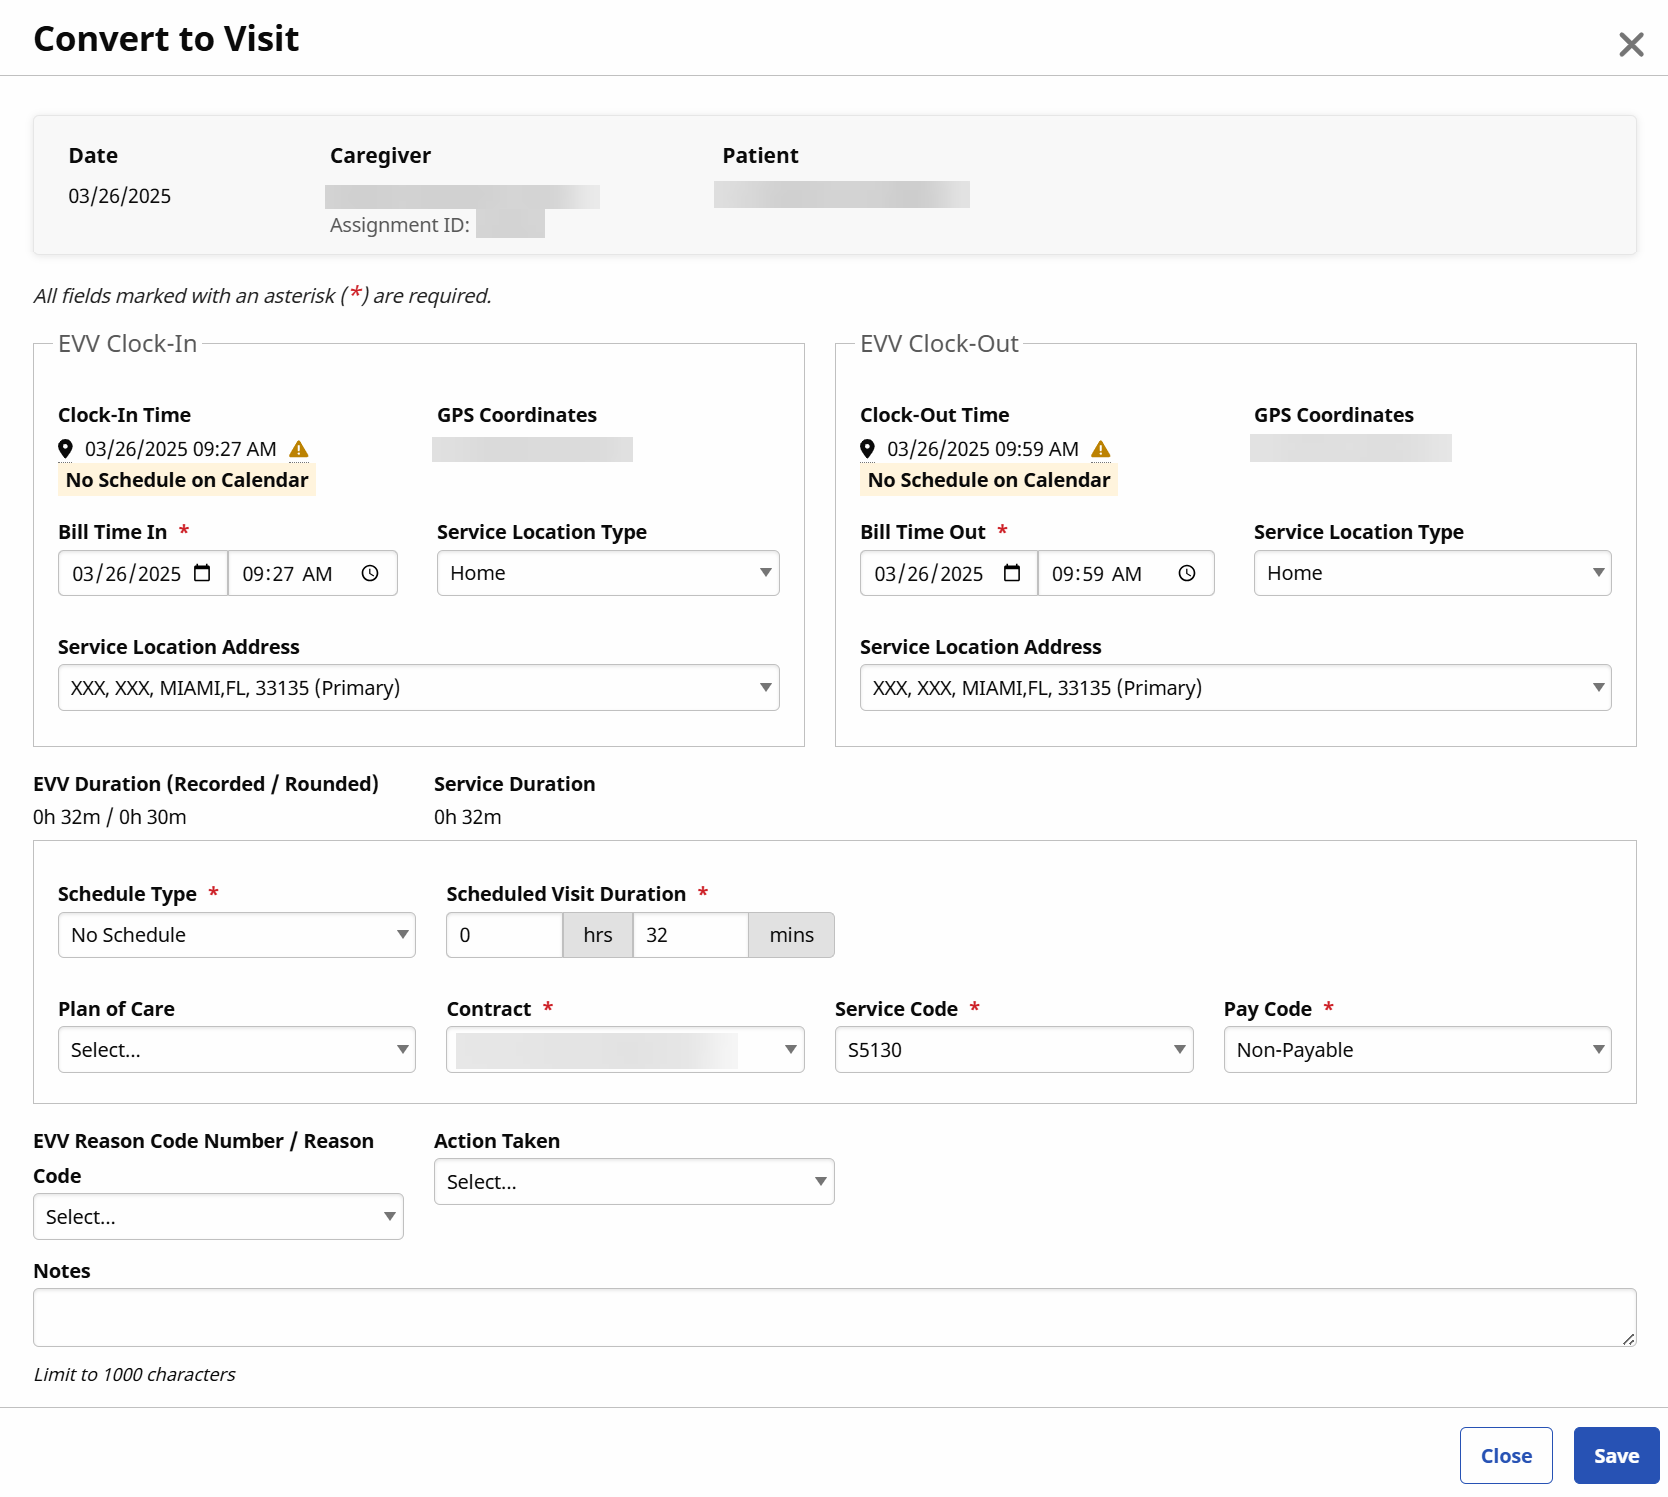1668x1497 pixels.
Task: Click the warning triangle next to Clock-In Time
Action: coord(298,449)
